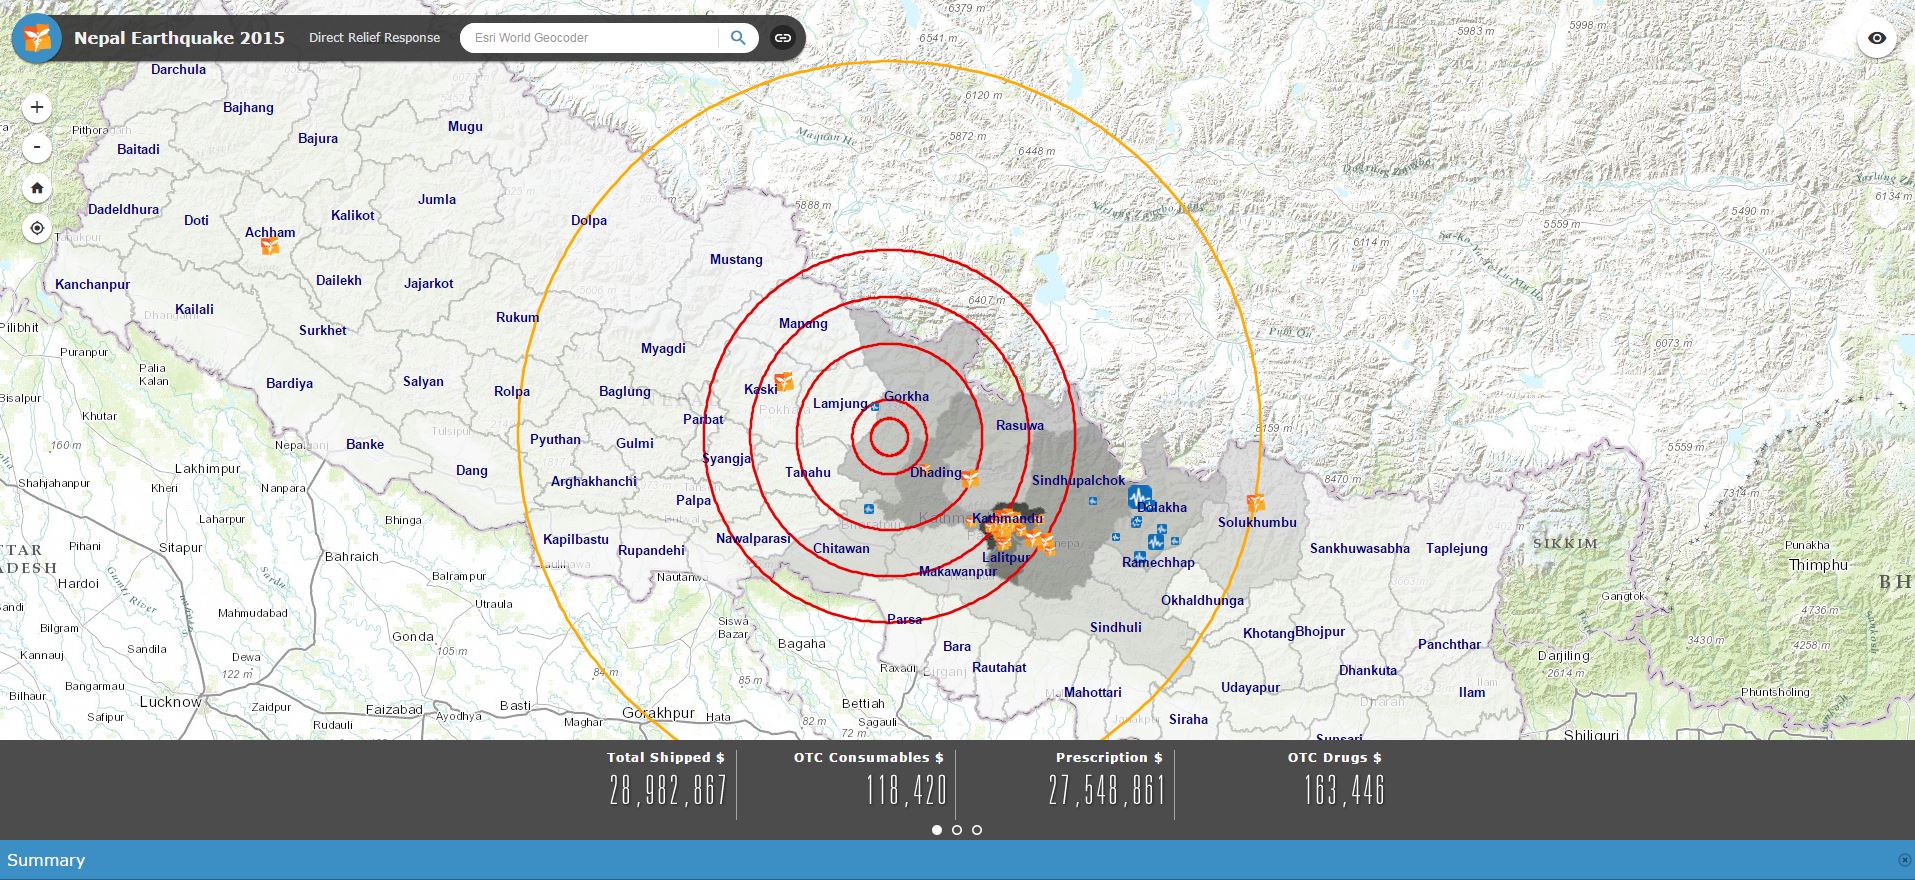Select the first pagination dot

(x=937, y=830)
